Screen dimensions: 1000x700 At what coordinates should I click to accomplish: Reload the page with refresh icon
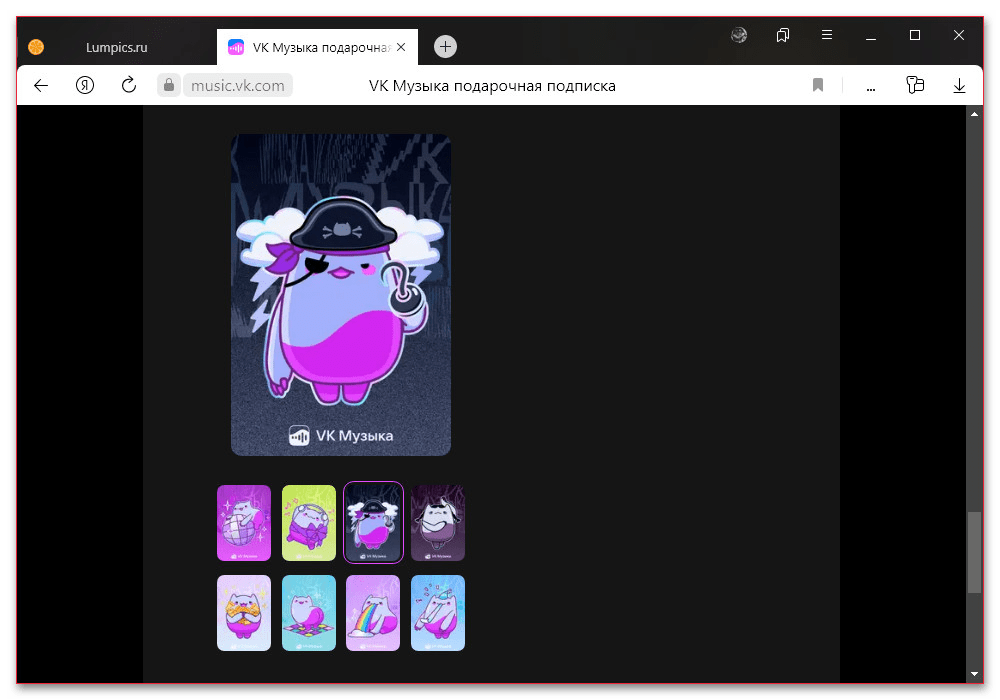tap(129, 85)
